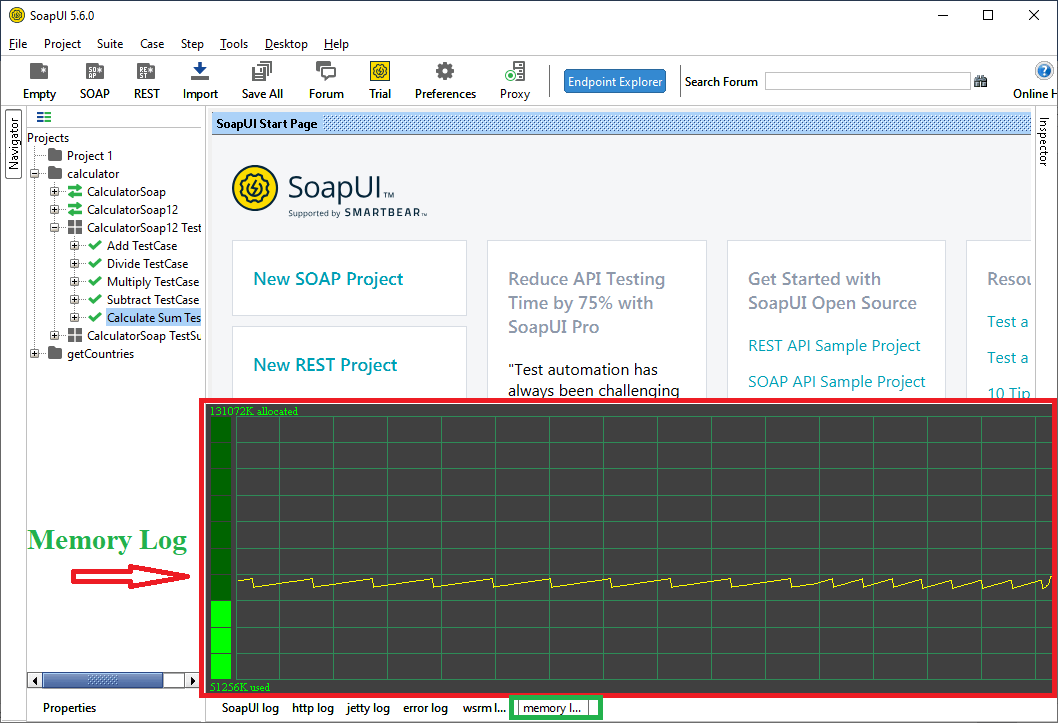Screen dimensions: 1058x723
Task: Expand the CalculatorSoap12 interface node
Action: coord(55,210)
